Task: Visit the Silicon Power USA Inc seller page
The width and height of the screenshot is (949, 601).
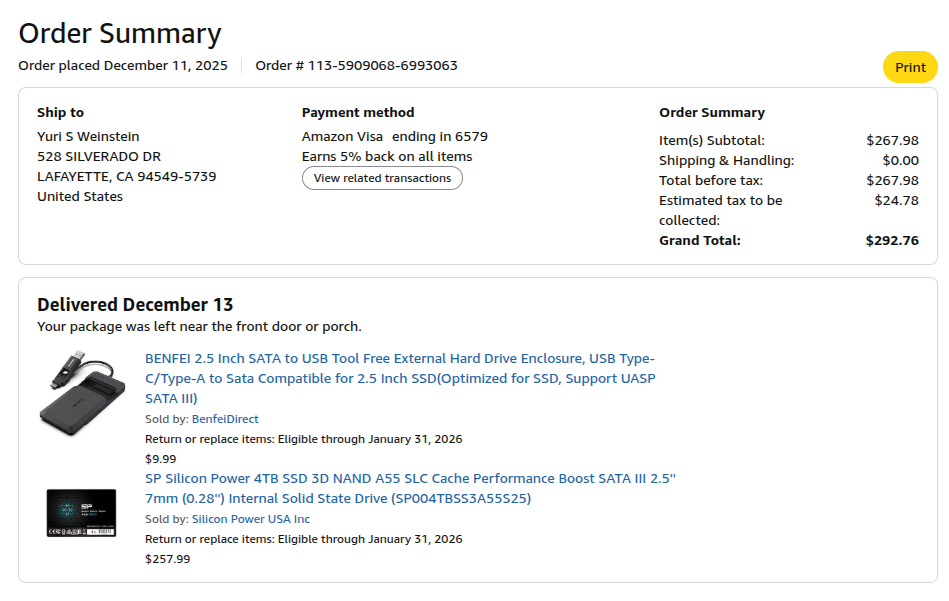Action: pos(251,519)
